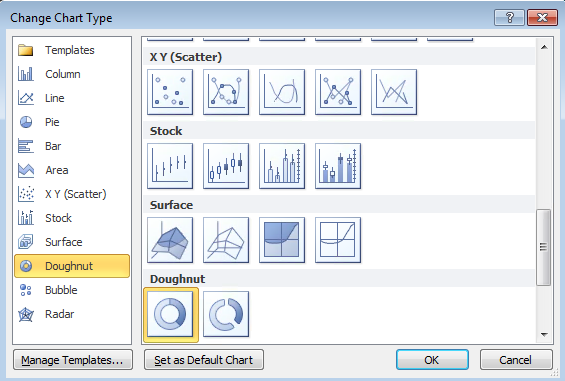Choose Scatter with Smooth Lines and Markers

[226, 92]
